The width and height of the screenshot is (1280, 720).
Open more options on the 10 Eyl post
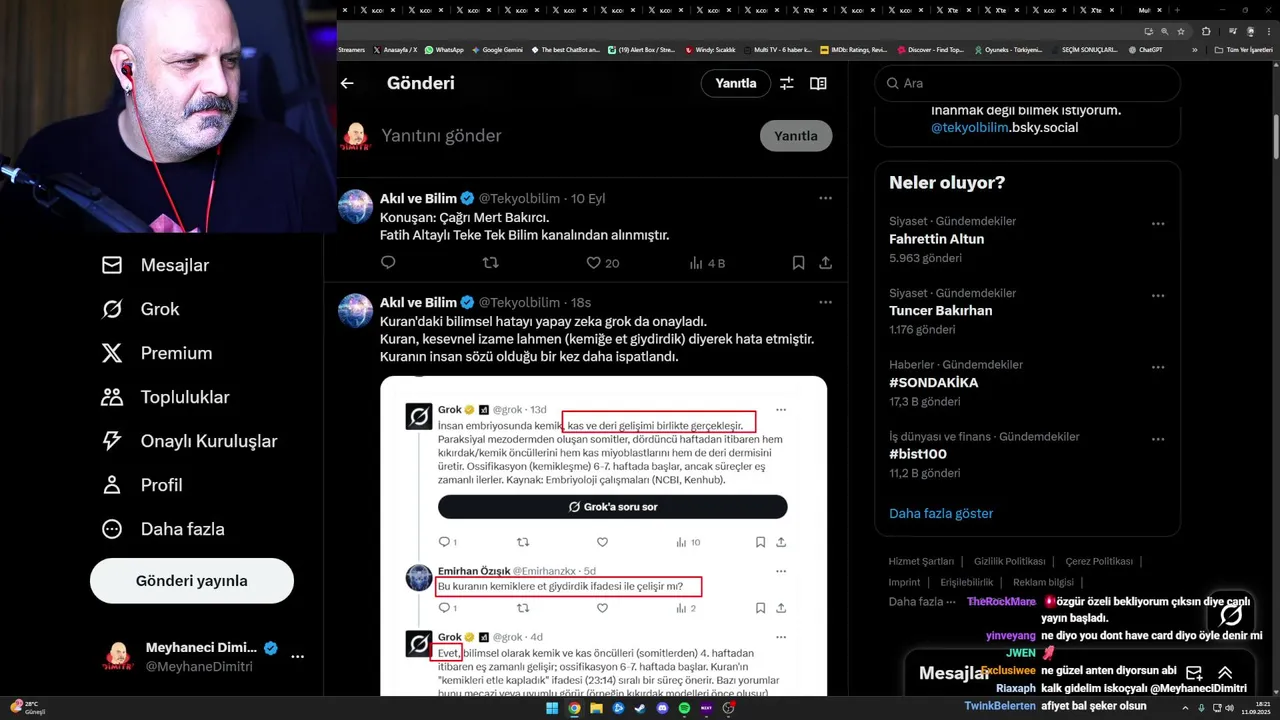pyautogui.click(x=825, y=198)
